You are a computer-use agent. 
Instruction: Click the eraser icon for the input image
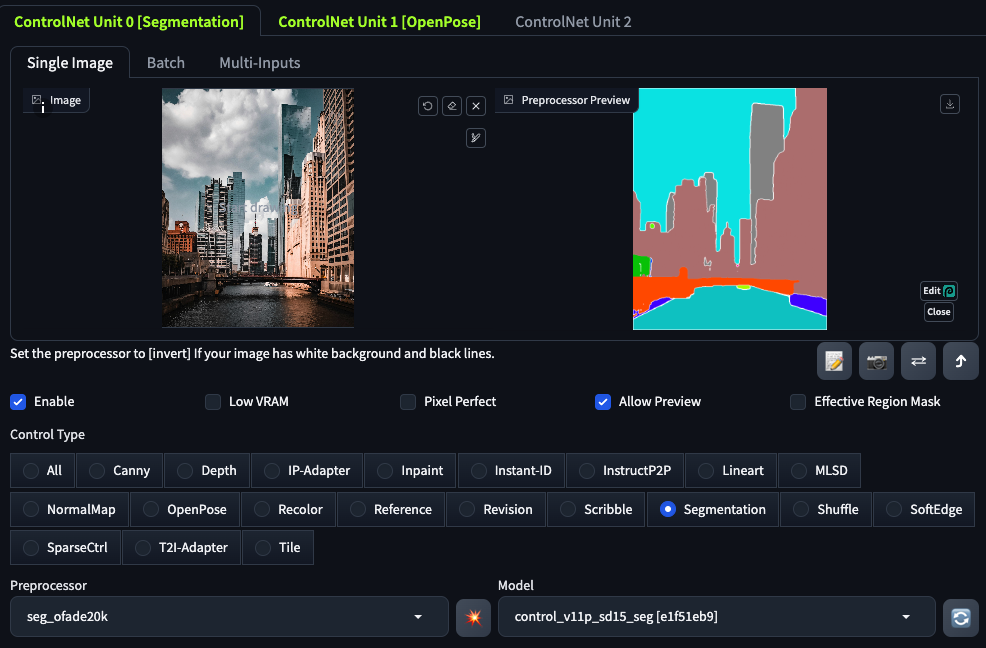click(x=452, y=106)
